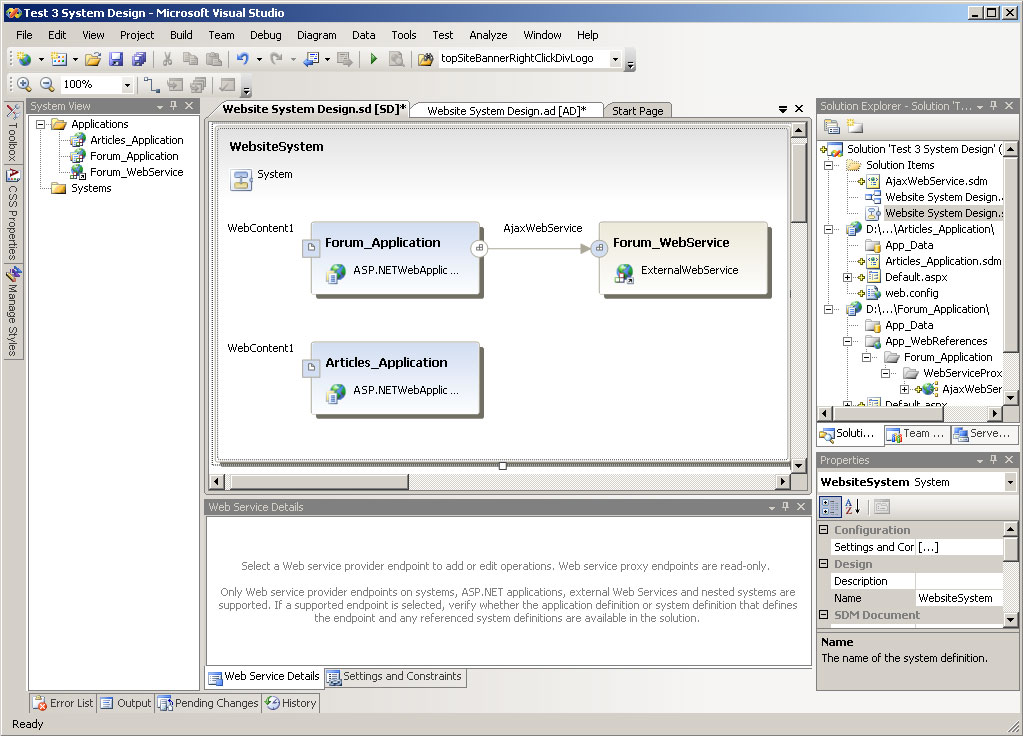Viewport: 1023px width, 736px height.
Task: Start debugging with the green play icon
Action: click(374, 59)
